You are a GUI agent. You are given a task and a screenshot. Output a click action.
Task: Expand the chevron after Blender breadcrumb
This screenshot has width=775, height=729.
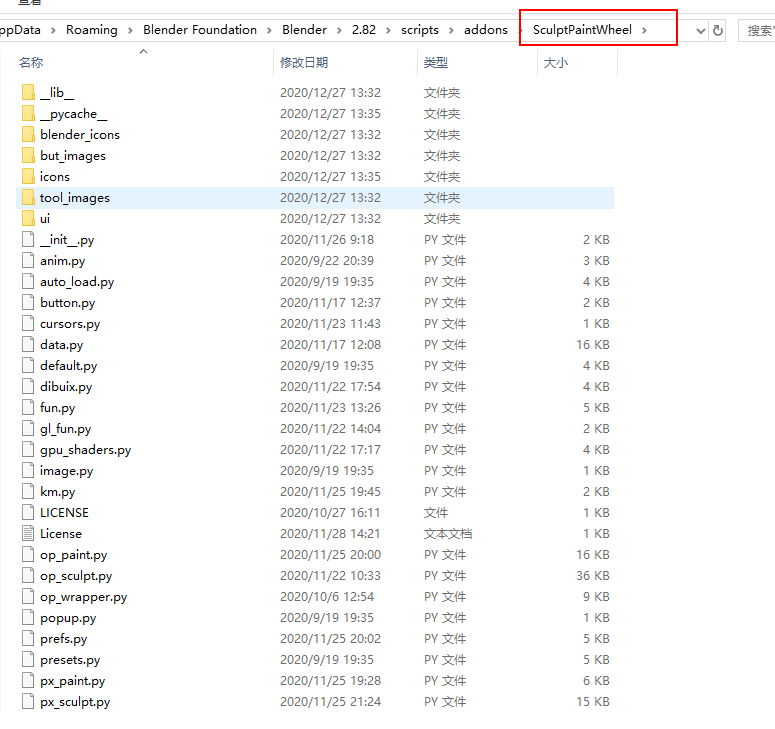coord(339,30)
